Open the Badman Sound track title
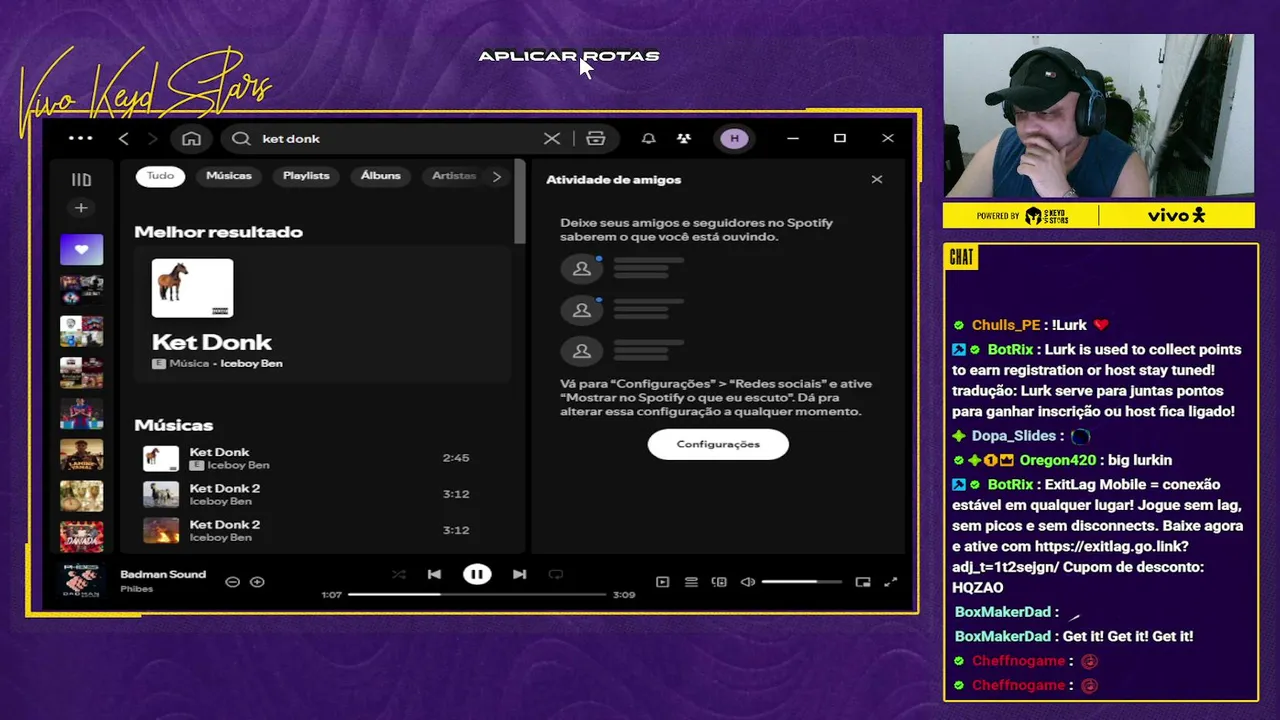1280x720 pixels. click(163, 574)
